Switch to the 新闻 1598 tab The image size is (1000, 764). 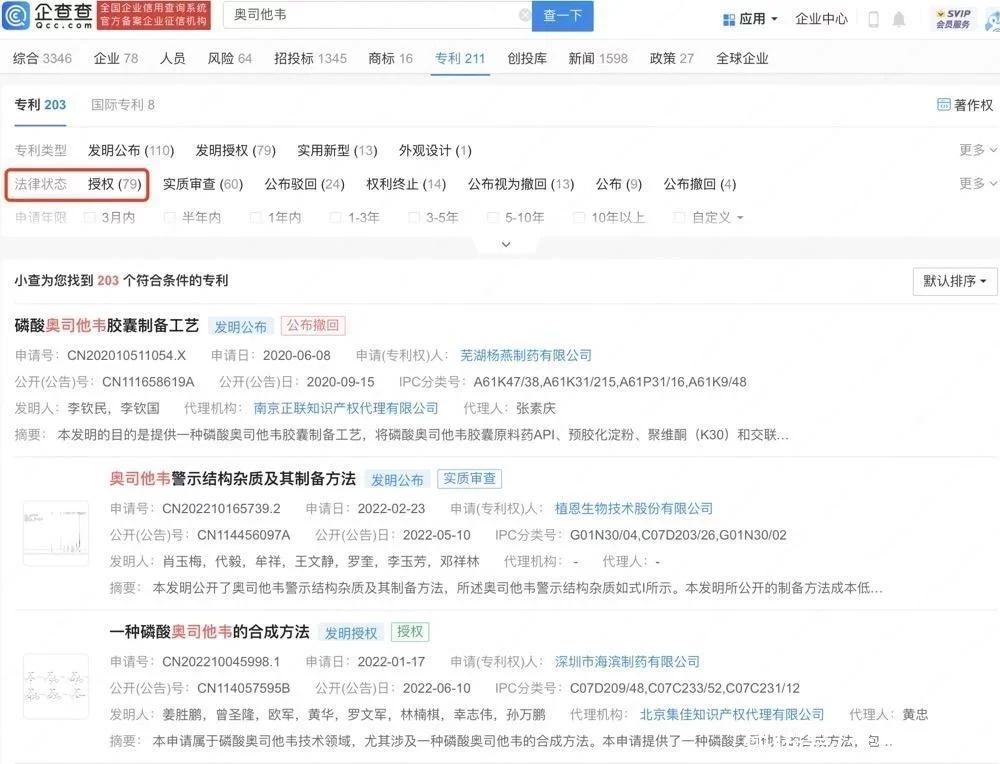(x=598, y=59)
